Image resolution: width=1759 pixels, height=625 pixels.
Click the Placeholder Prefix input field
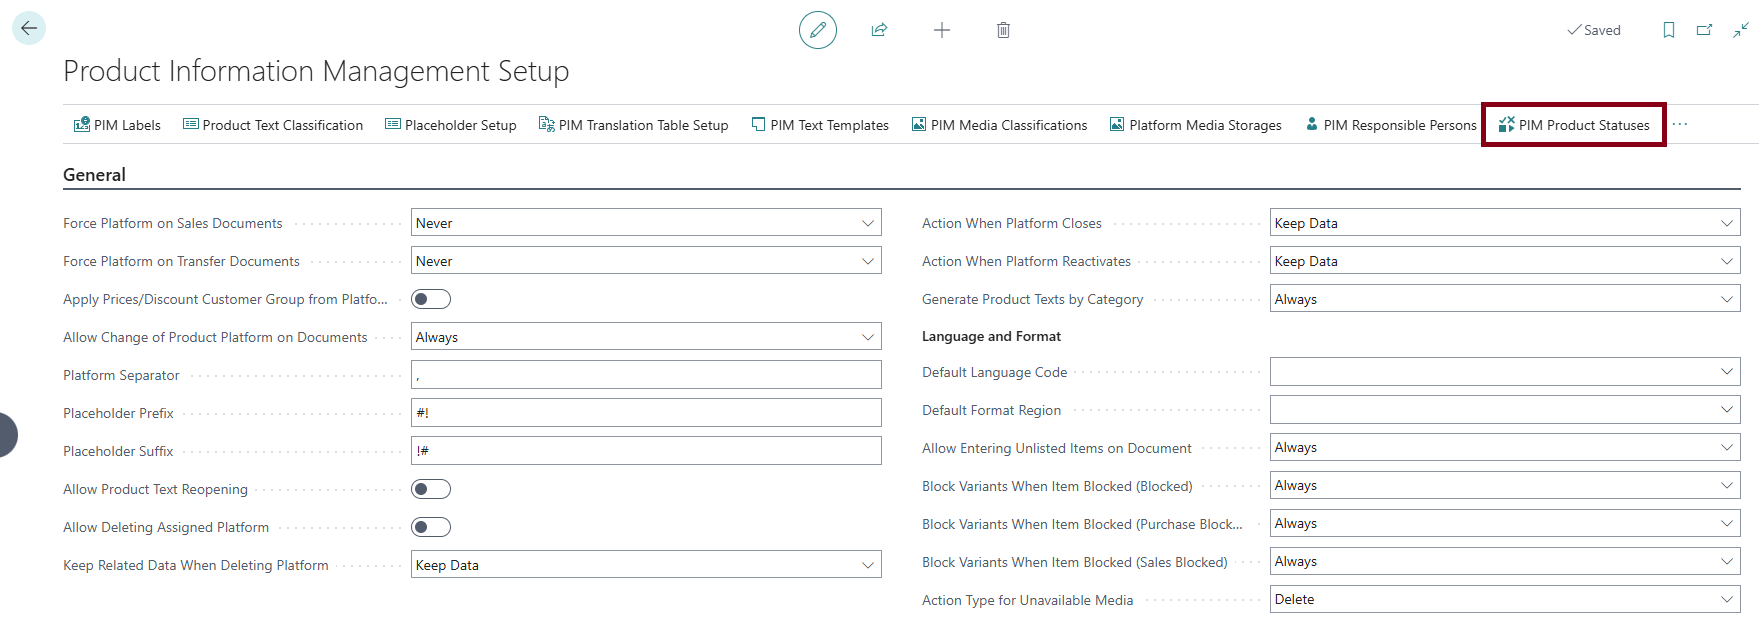646,413
